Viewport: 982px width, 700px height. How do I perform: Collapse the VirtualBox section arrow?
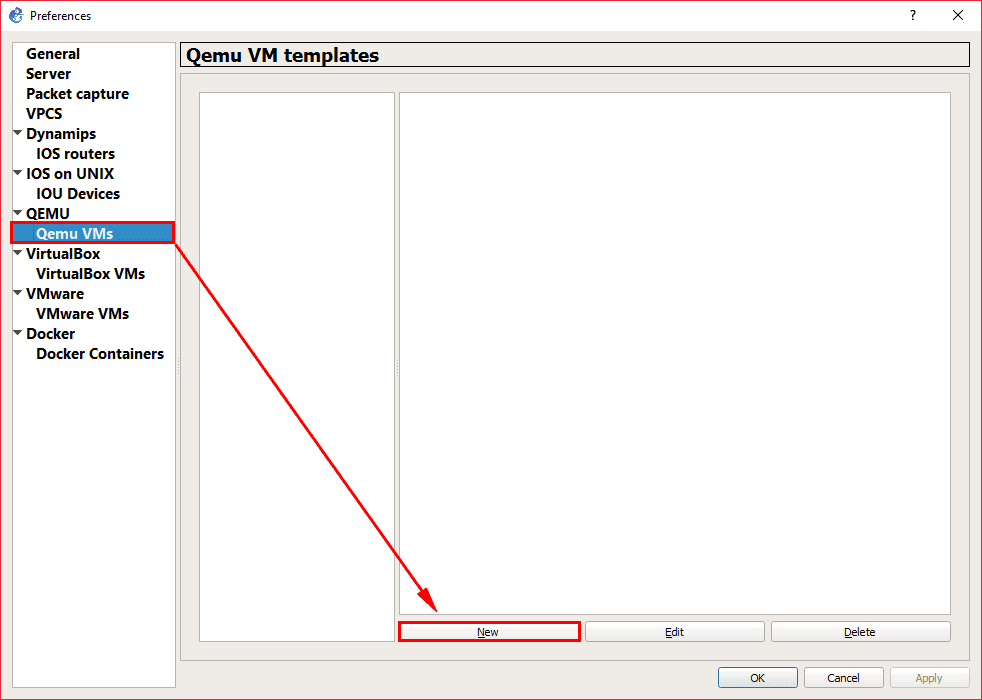click(x=18, y=253)
